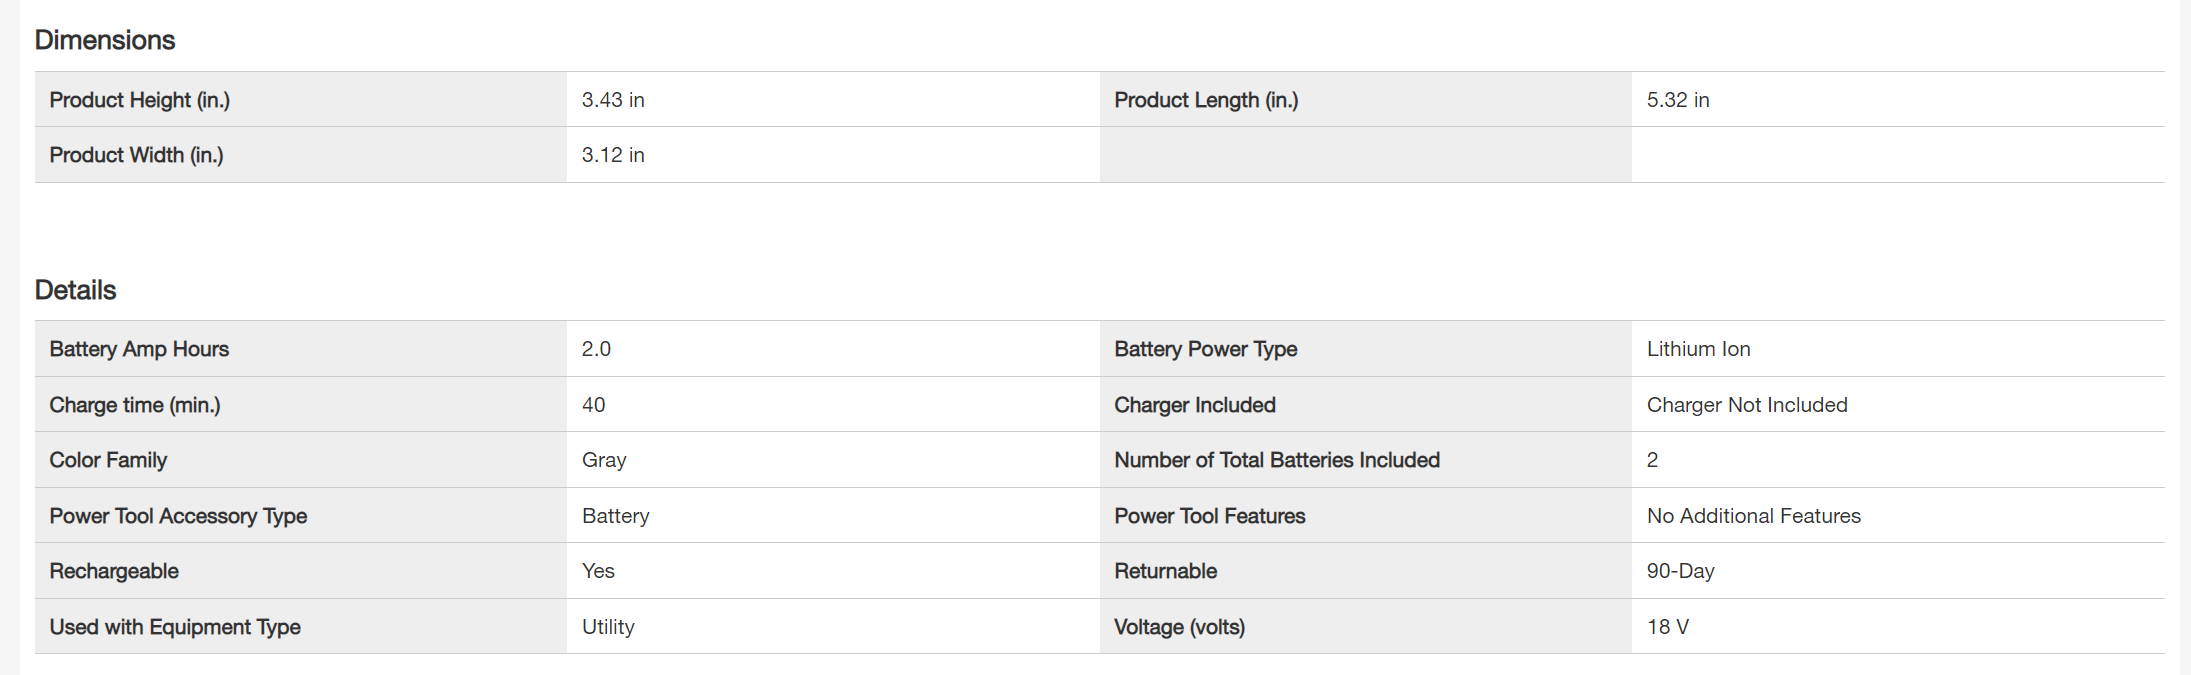Select the Product Length (in.) label

tap(1206, 100)
